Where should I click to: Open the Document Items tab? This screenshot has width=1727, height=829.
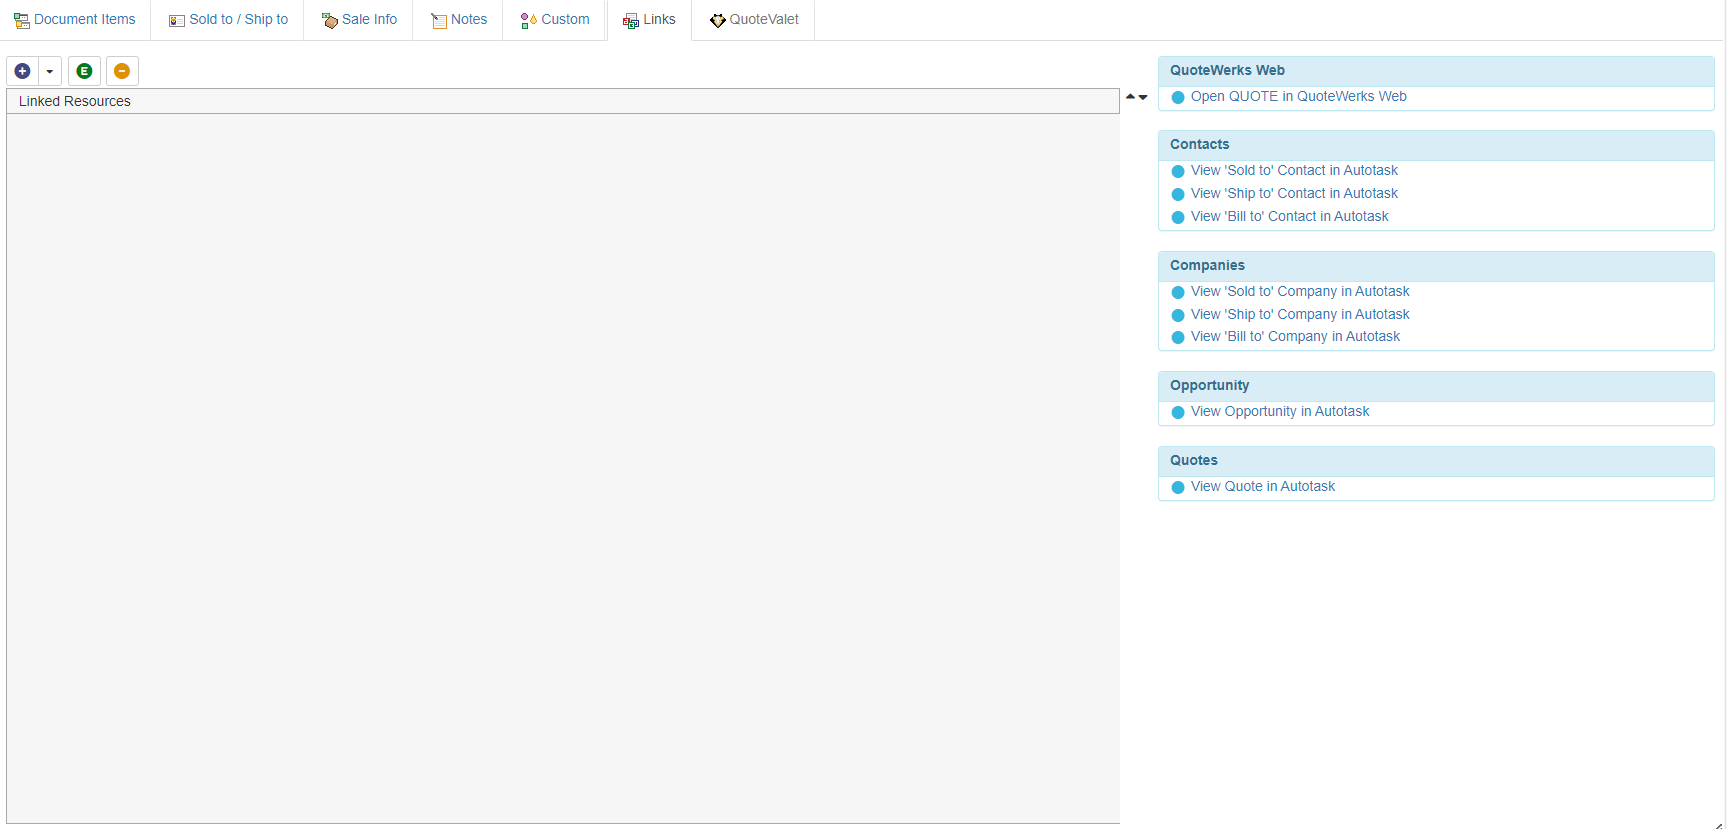point(75,20)
